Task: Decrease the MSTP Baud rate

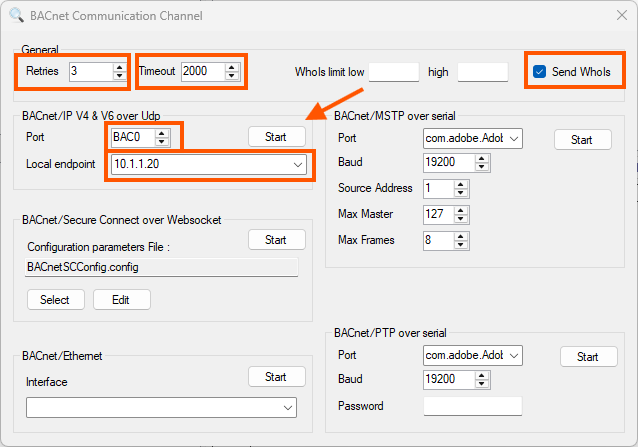Action: (x=482, y=167)
